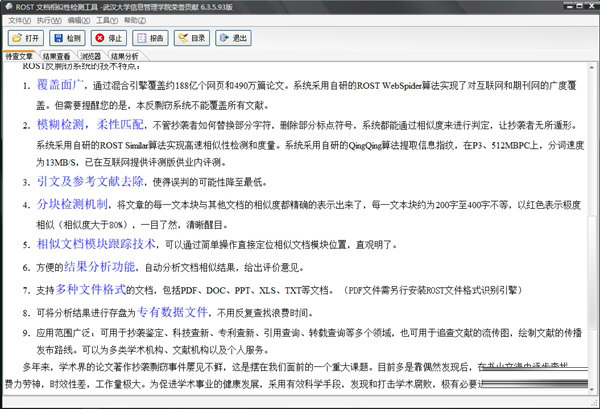Click the ROST app icon in title bar
This screenshot has height=409, width=600.
click(8, 7)
